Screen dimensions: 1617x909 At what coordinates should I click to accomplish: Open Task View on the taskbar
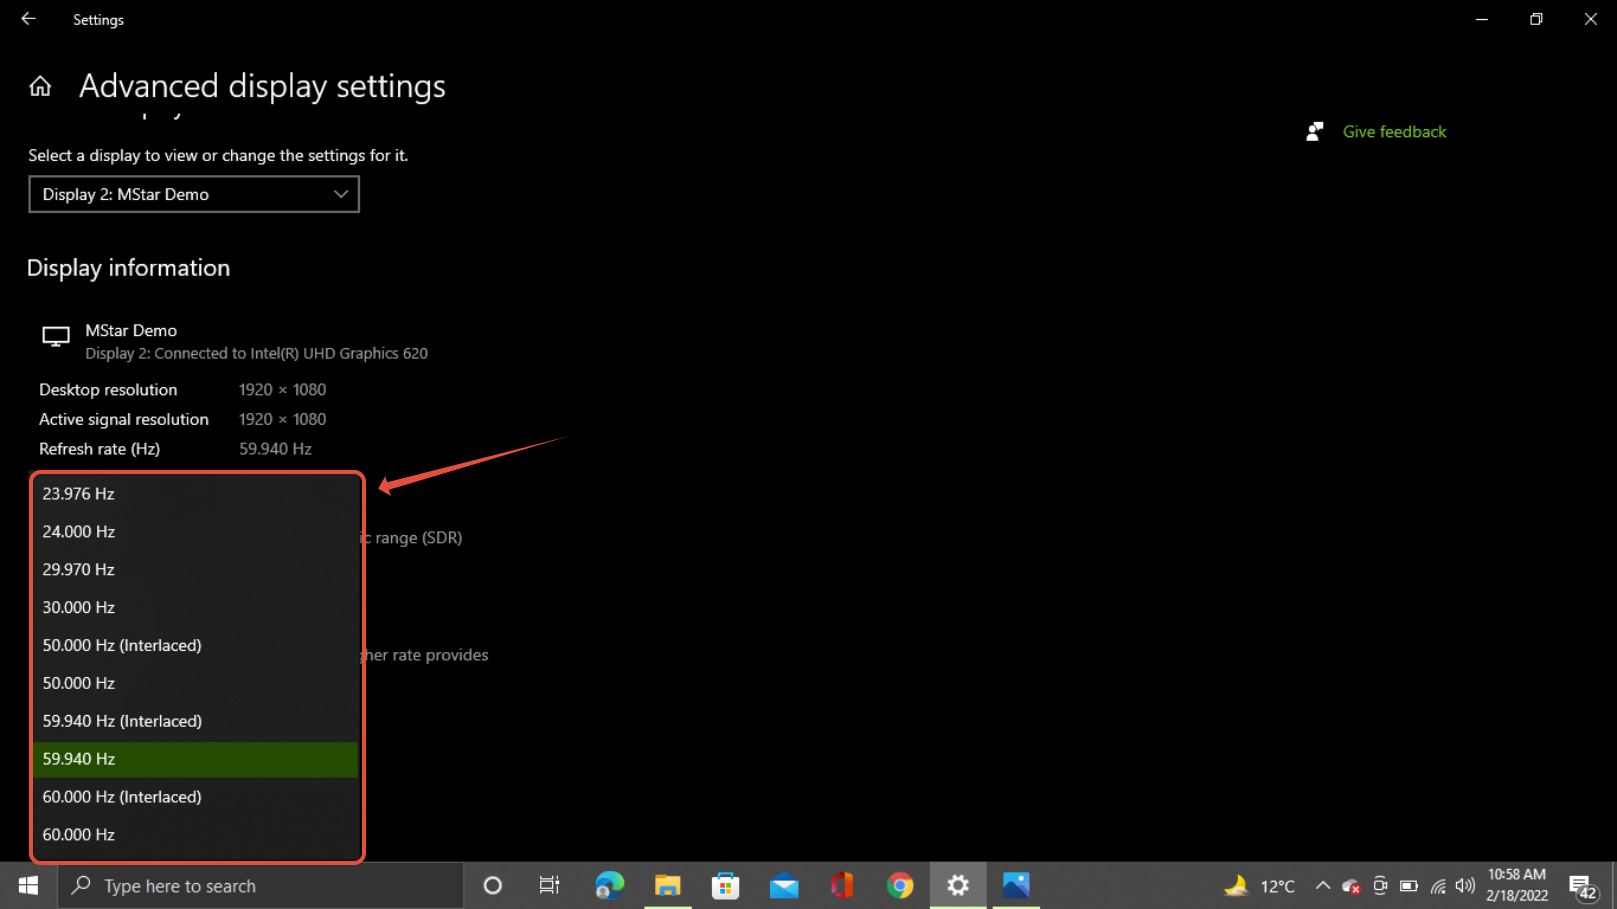(x=549, y=886)
